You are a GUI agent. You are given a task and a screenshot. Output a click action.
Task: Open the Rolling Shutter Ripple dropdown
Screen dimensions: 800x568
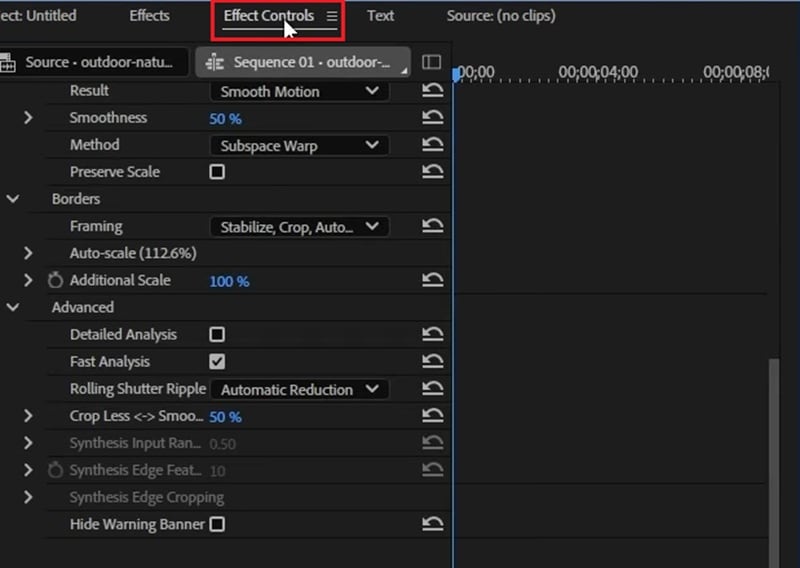(x=299, y=389)
